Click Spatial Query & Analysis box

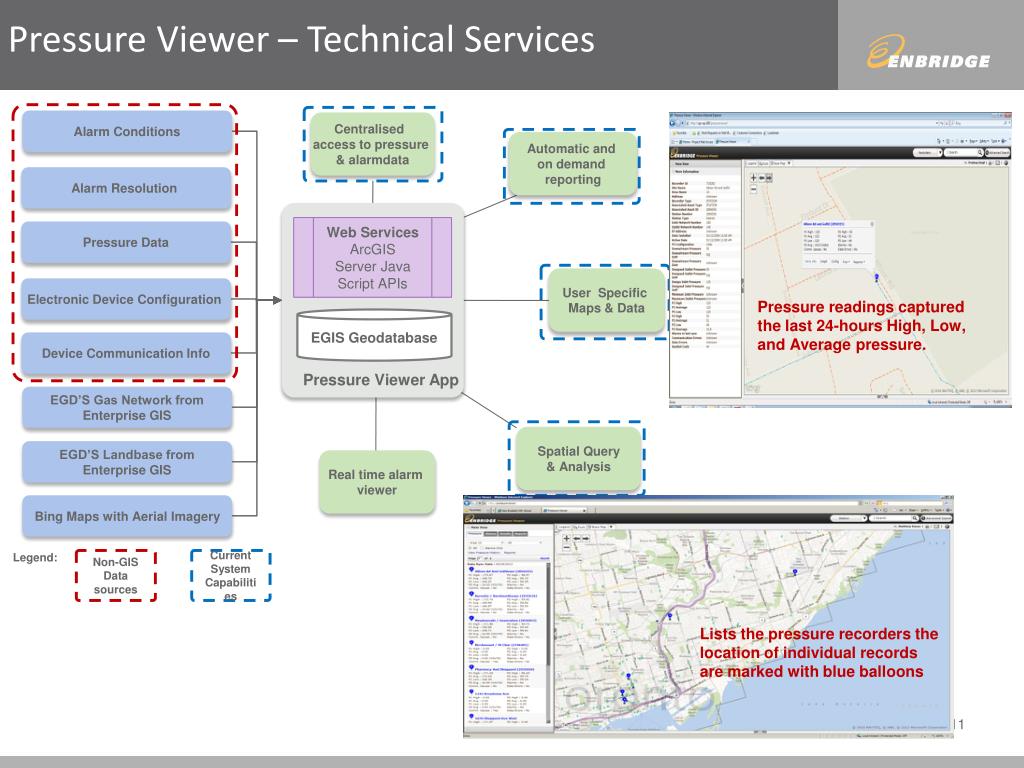click(x=578, y=458)
